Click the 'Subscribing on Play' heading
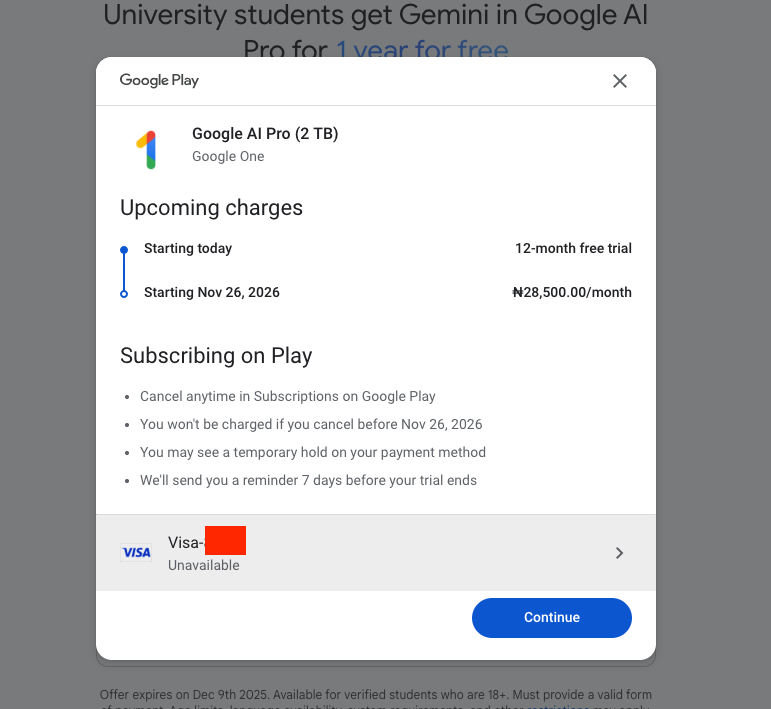The height and width of the screenshot is (709, 771). point(216,355)
